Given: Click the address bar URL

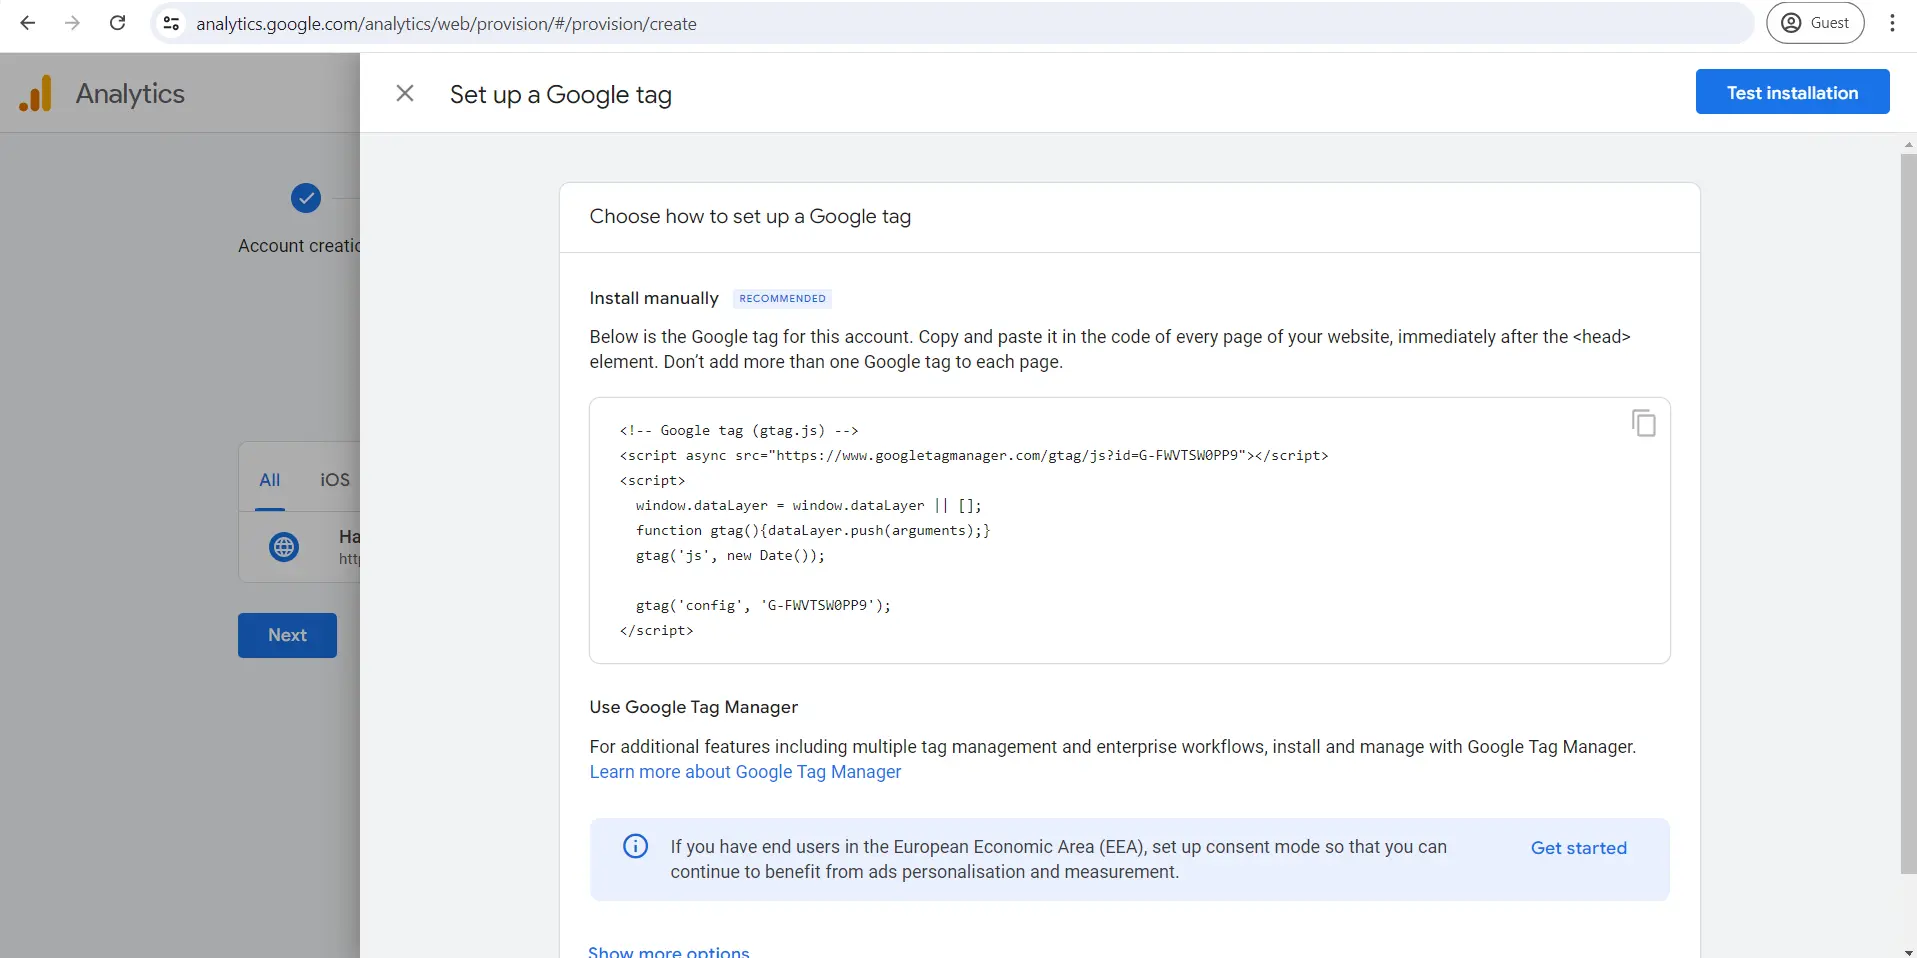Looking at the screenshot, I should click(446, 23).
